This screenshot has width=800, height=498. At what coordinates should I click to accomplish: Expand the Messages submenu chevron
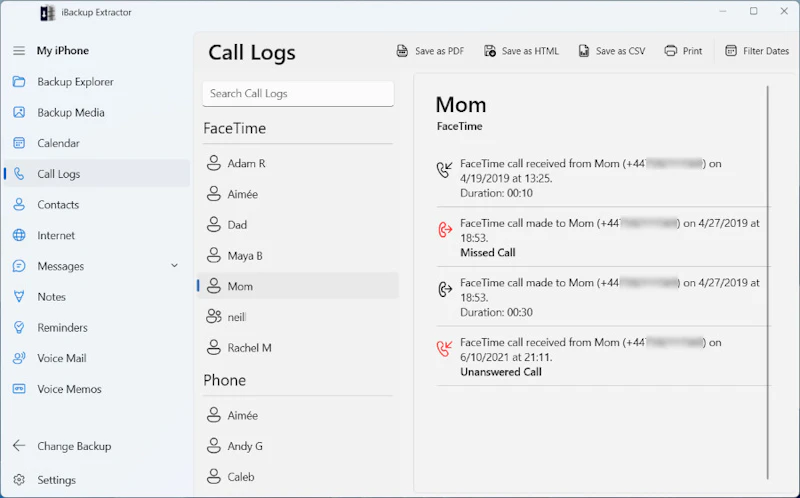pyautogui.click(x=174, y=265)
